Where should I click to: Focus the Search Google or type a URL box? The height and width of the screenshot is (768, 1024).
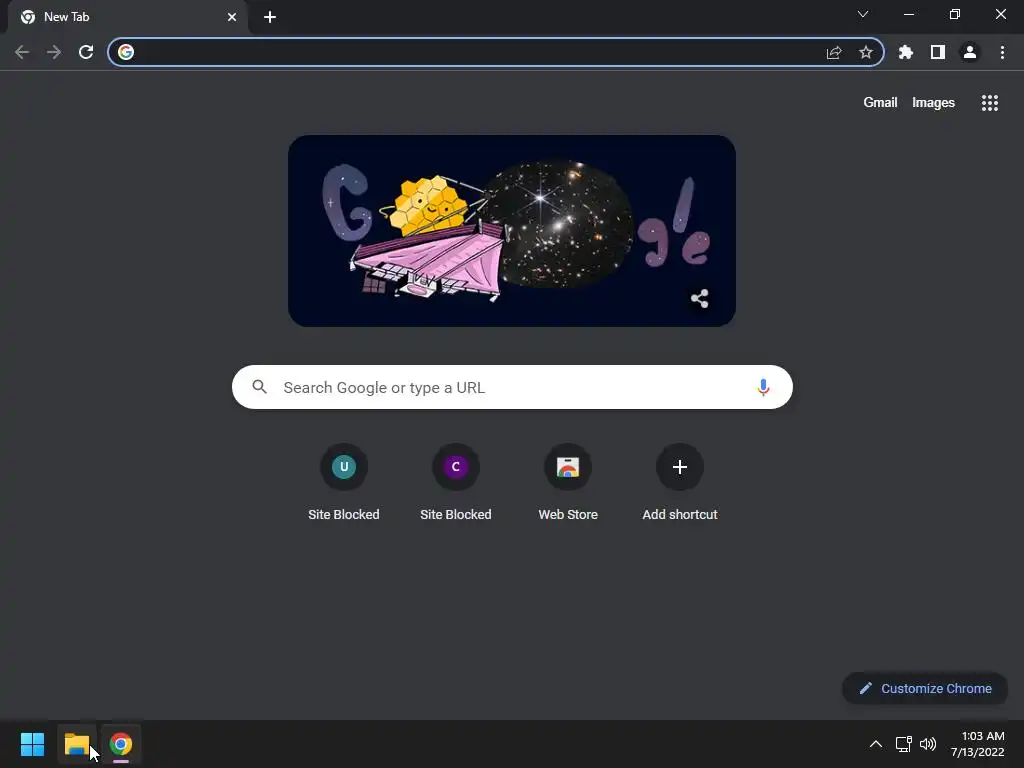tap(512, 387)
